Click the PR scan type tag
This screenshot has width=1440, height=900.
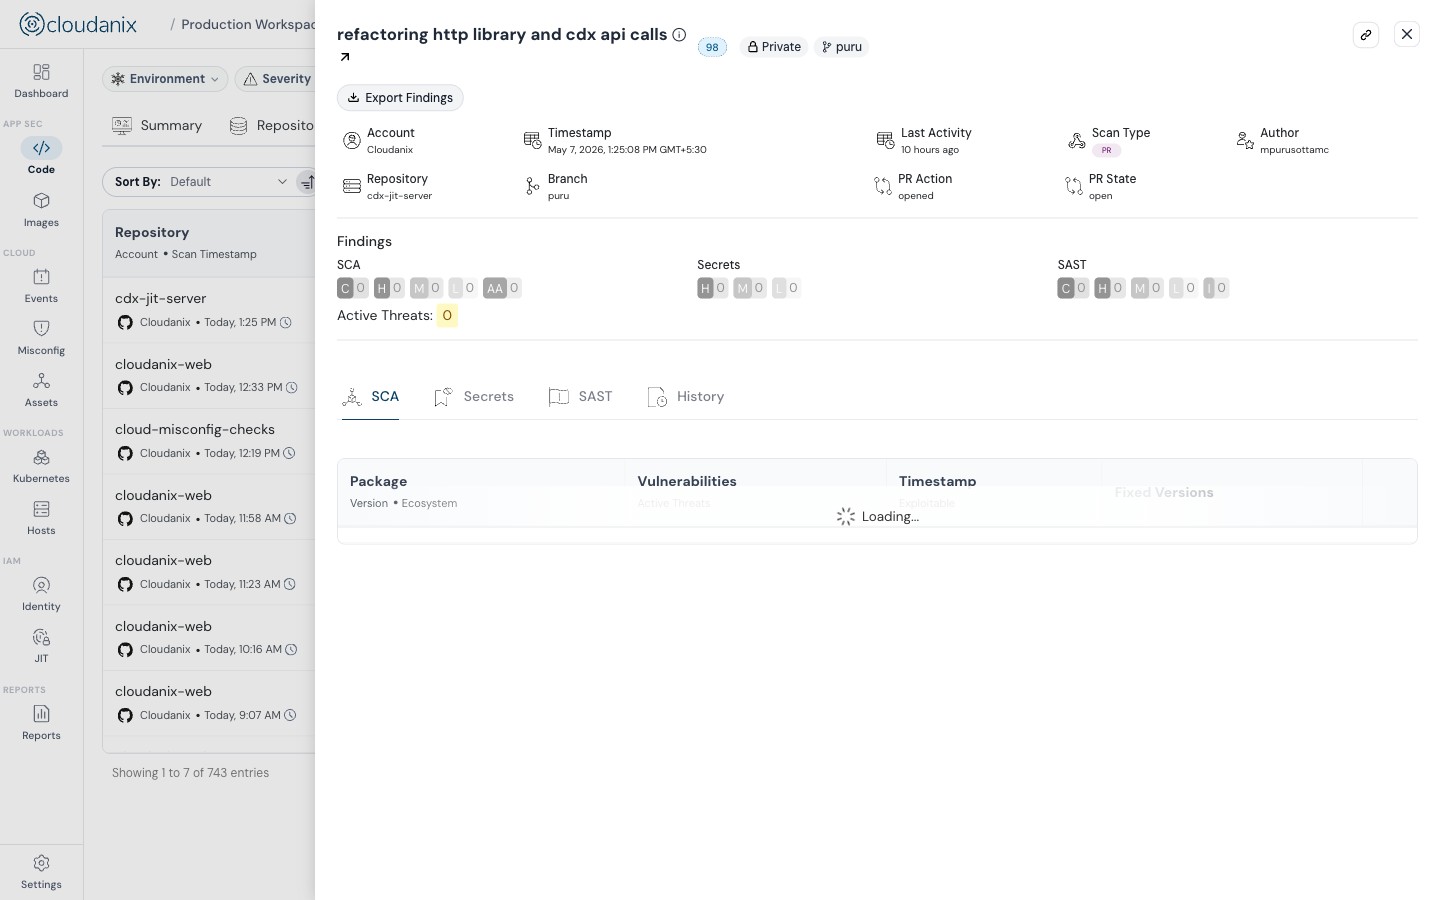(1106, 150)
